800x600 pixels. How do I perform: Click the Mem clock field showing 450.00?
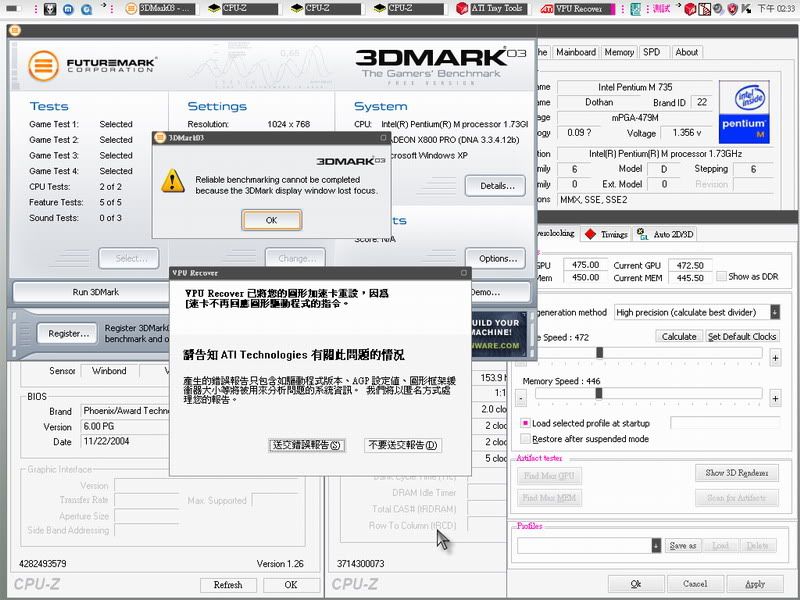click(585, 278)
